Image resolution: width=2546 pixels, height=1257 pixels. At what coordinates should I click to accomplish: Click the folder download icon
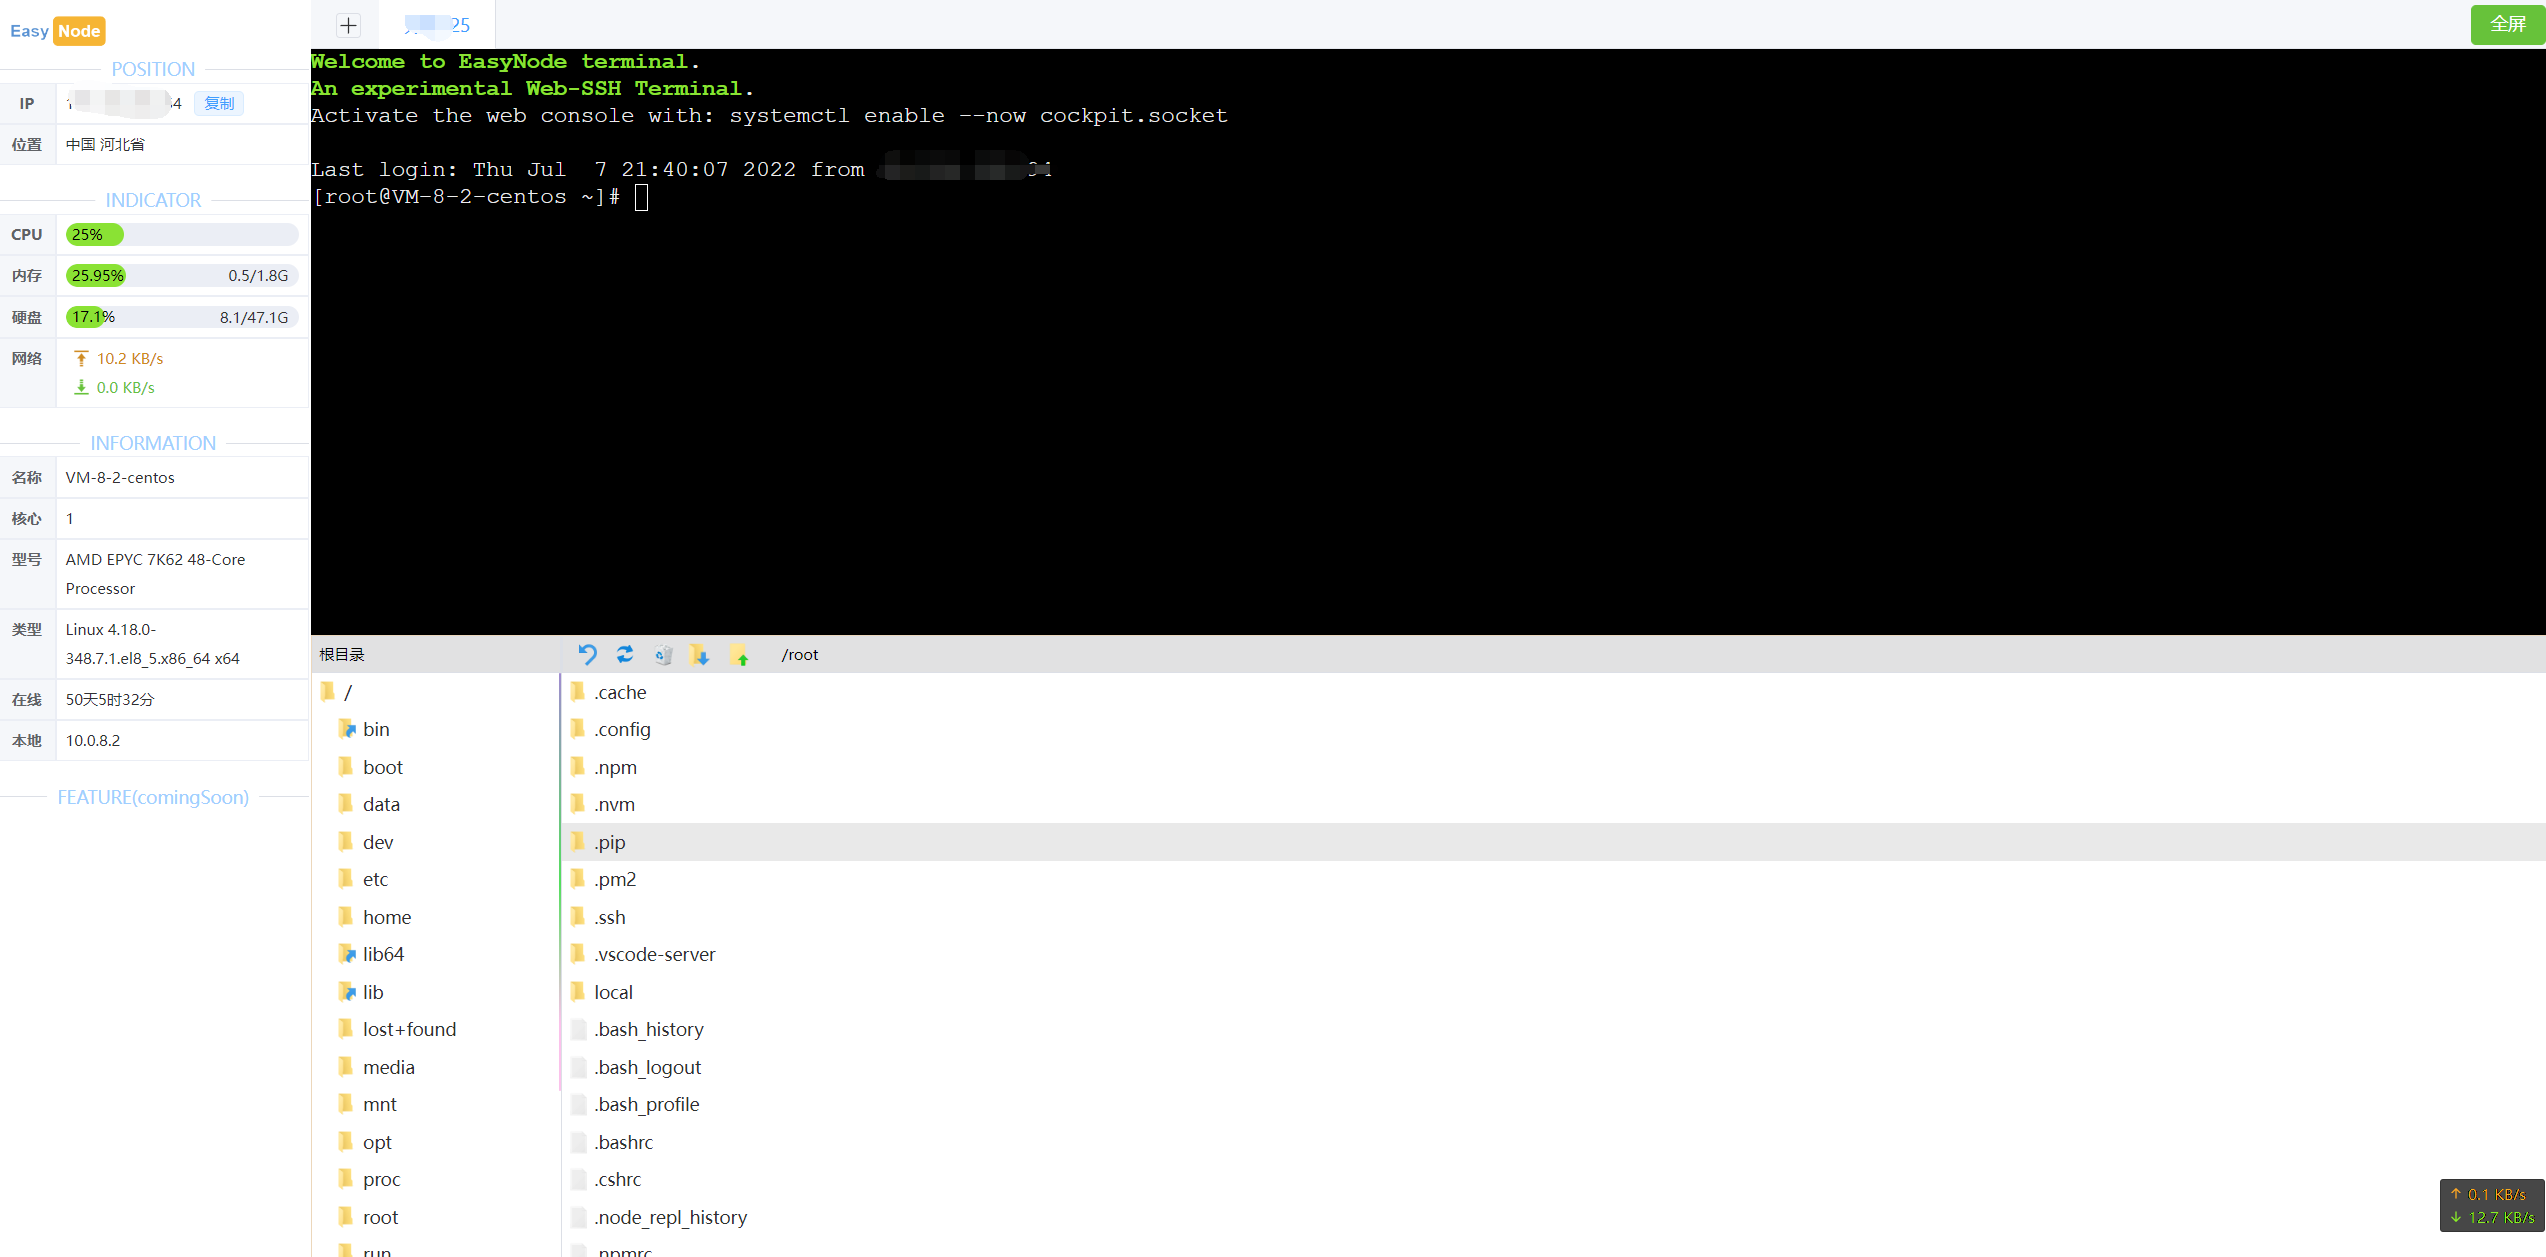700,655
